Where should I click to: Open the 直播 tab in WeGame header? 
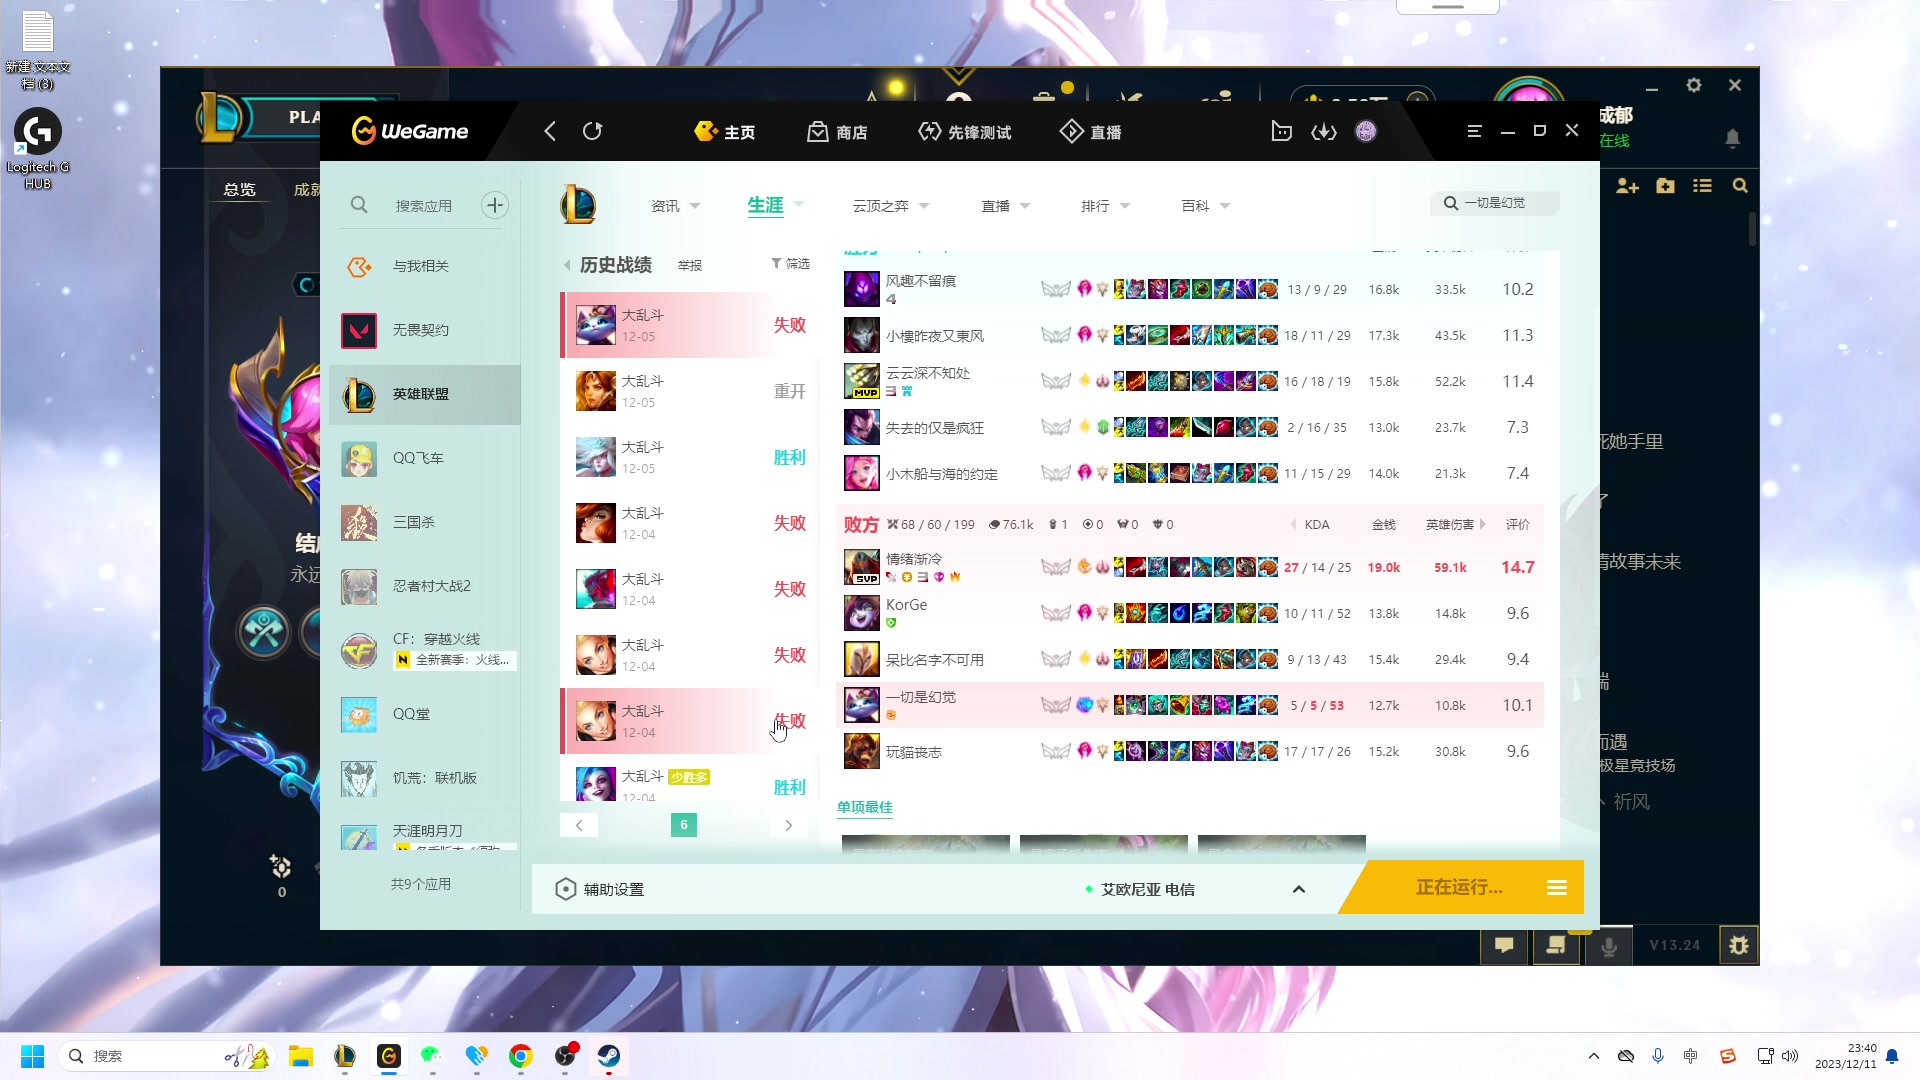point(1091,132)
